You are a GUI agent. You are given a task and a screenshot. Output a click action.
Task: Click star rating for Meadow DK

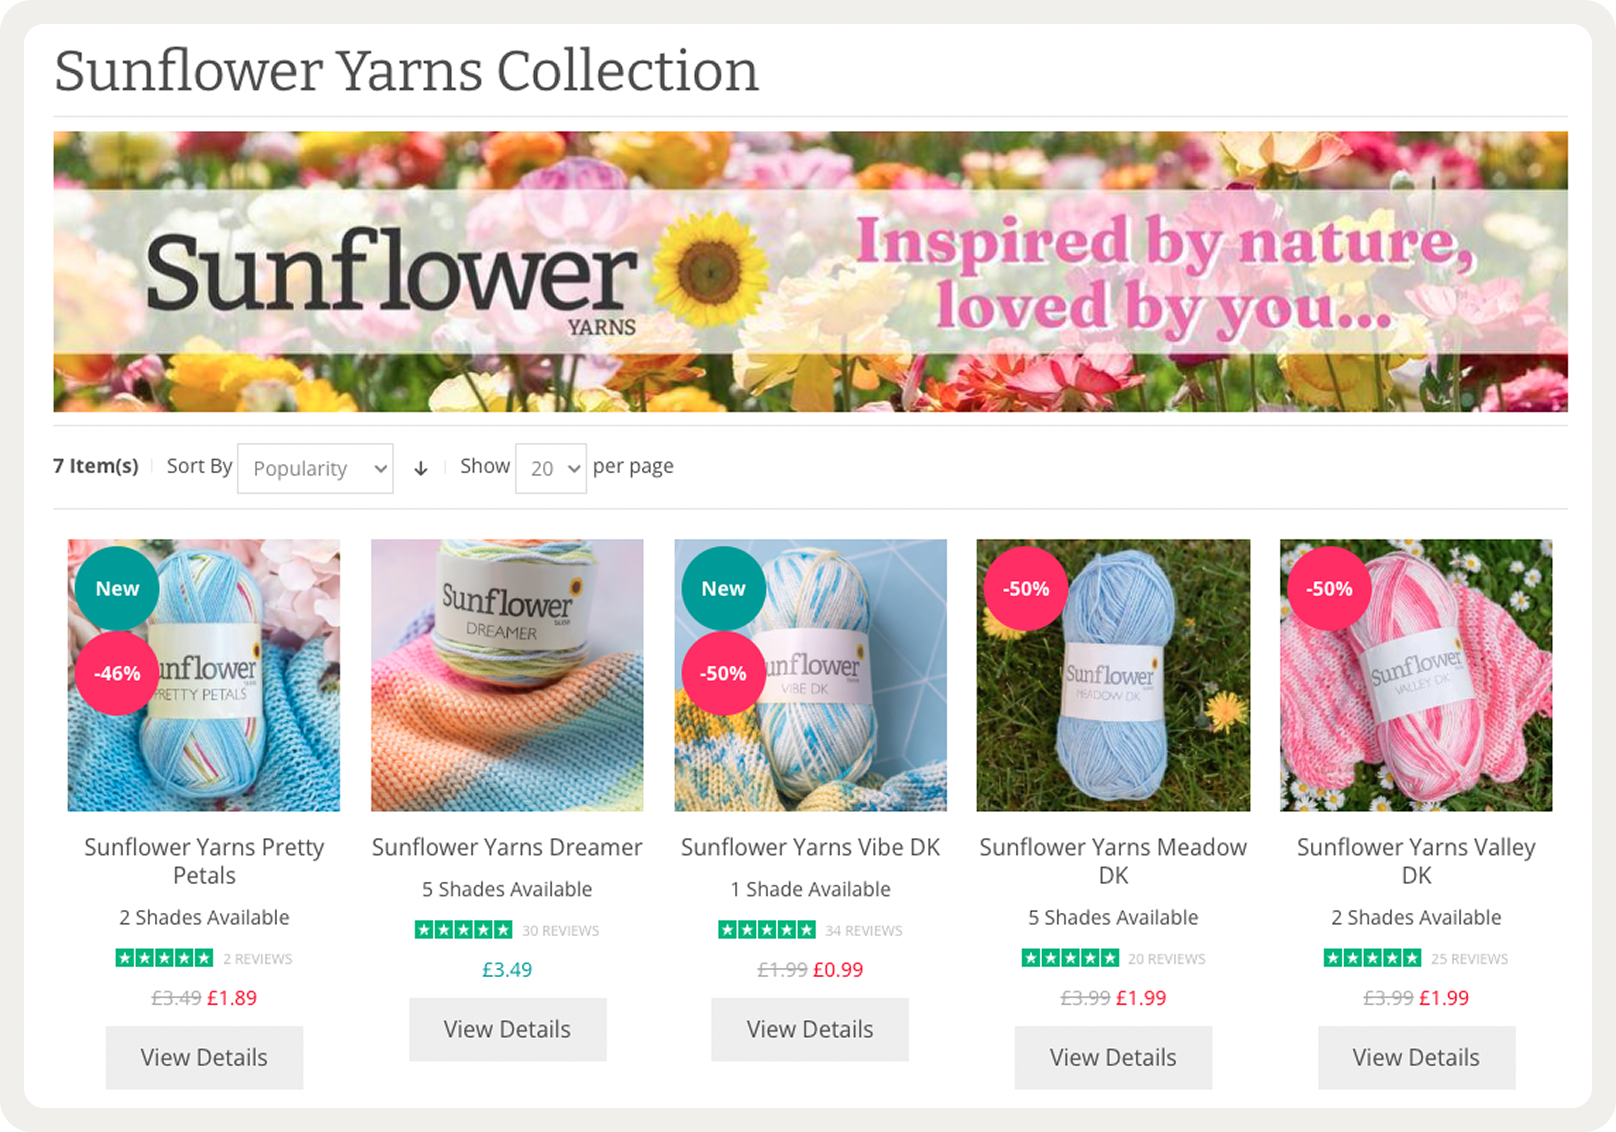1070,958
